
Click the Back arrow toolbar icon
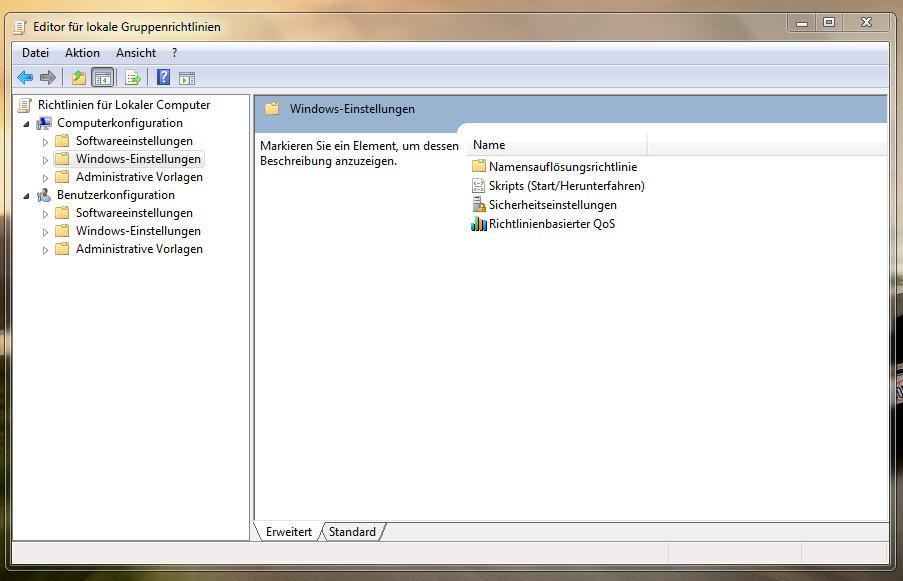coord(25,77)
